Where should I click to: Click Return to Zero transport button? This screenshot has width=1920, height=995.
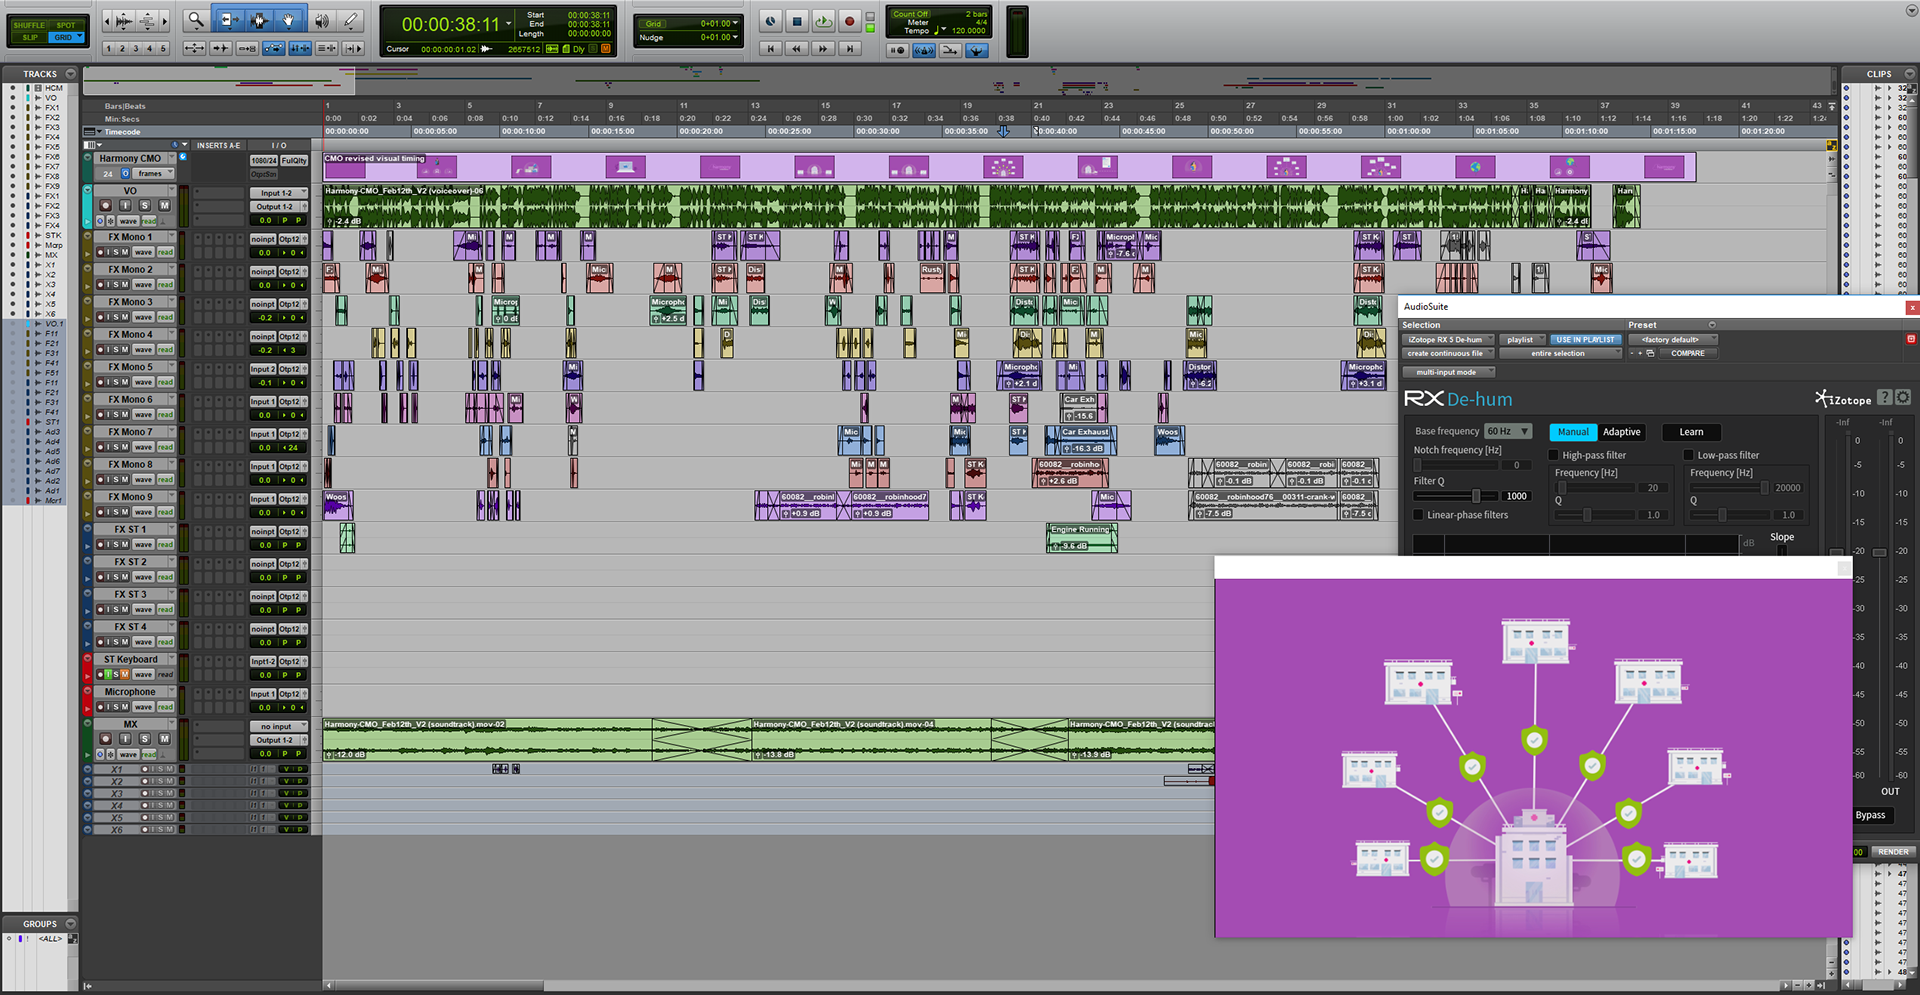click(x=770, y=48)
